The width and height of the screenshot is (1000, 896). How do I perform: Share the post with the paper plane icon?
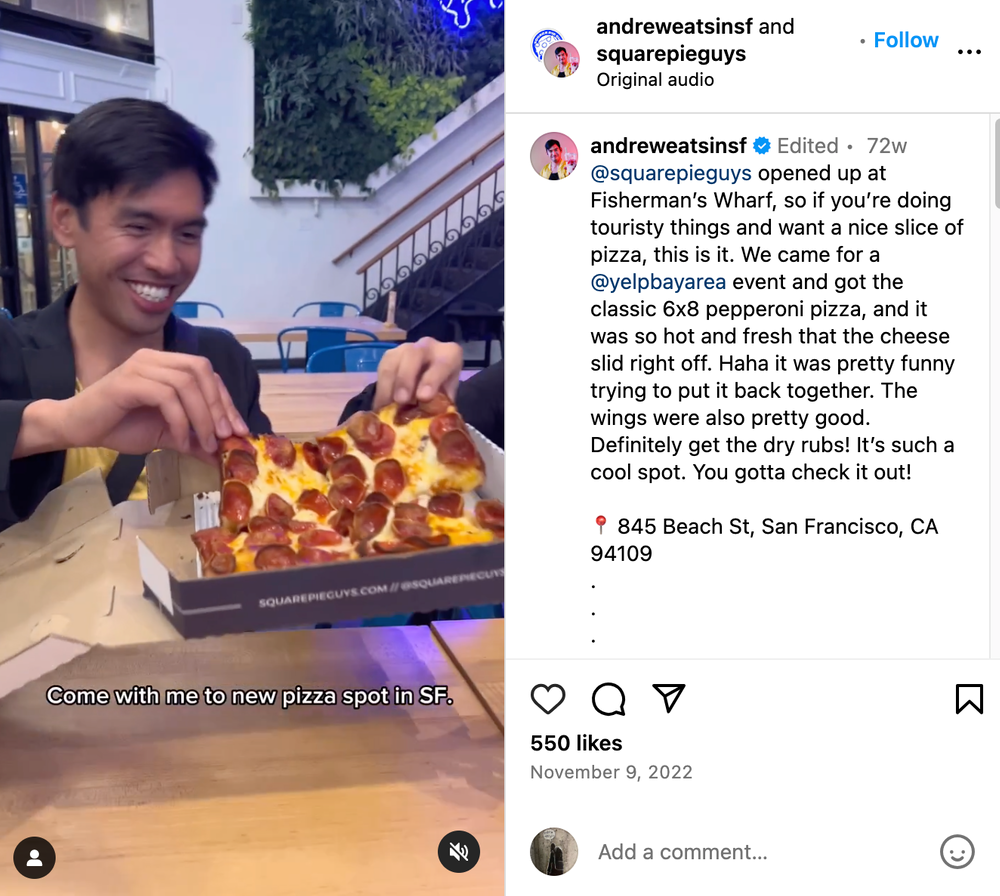(668, 698)
